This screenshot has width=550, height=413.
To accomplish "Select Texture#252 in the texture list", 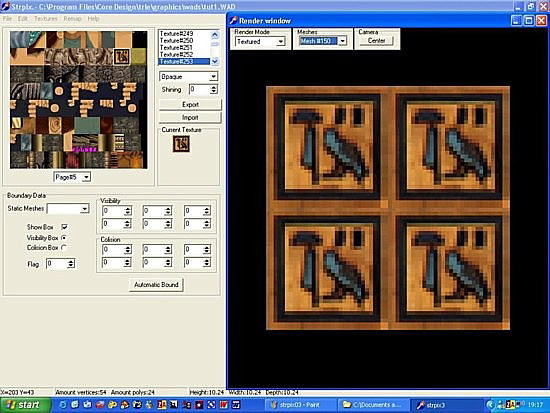I will (184, 55).
